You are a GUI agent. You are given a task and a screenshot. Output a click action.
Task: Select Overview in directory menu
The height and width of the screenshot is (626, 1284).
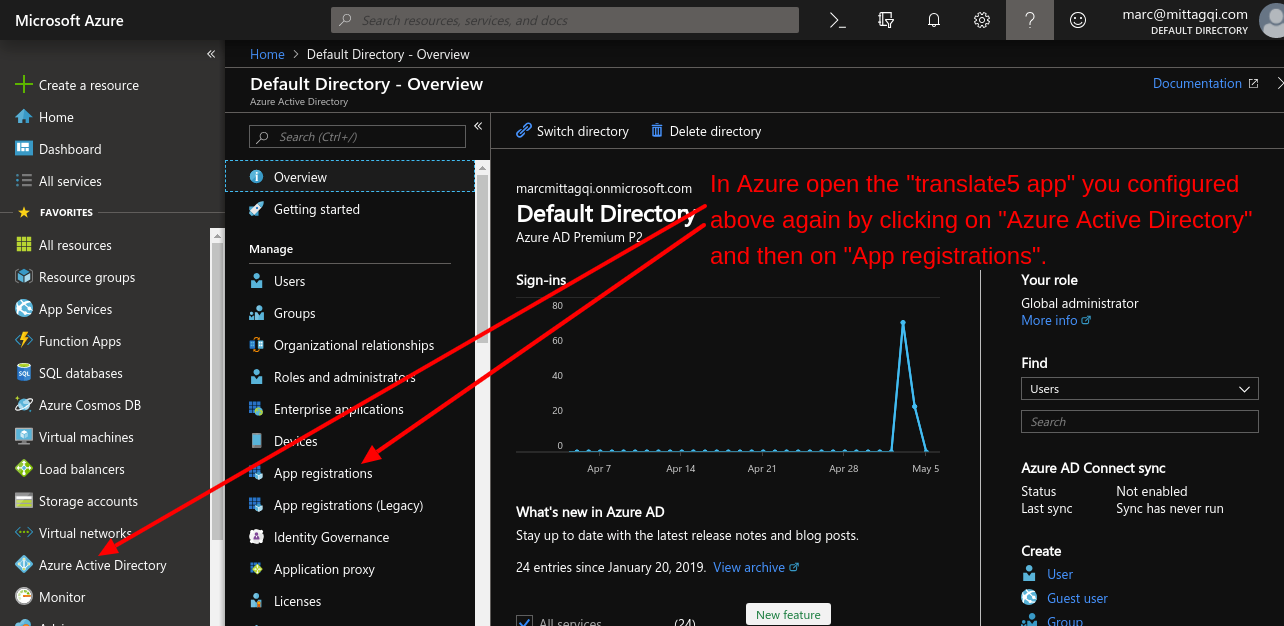[350, 177]
